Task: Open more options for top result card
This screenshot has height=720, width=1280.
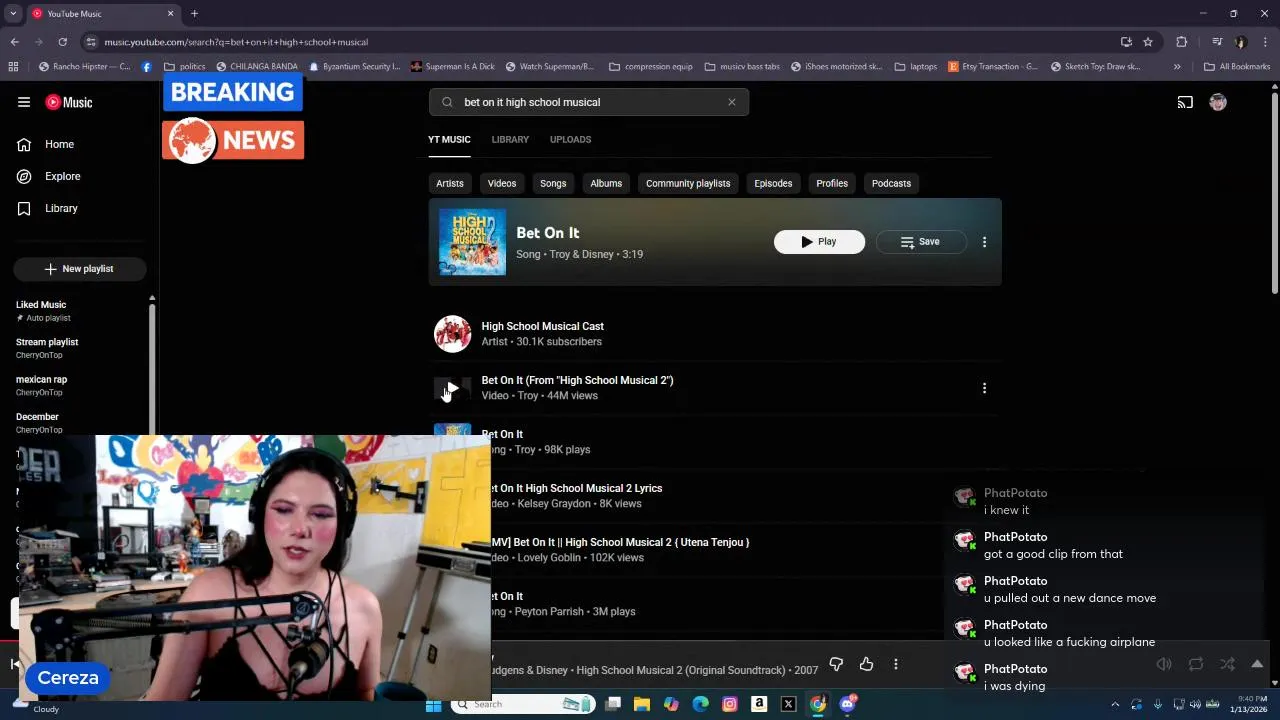Action: tap(984, 242)
